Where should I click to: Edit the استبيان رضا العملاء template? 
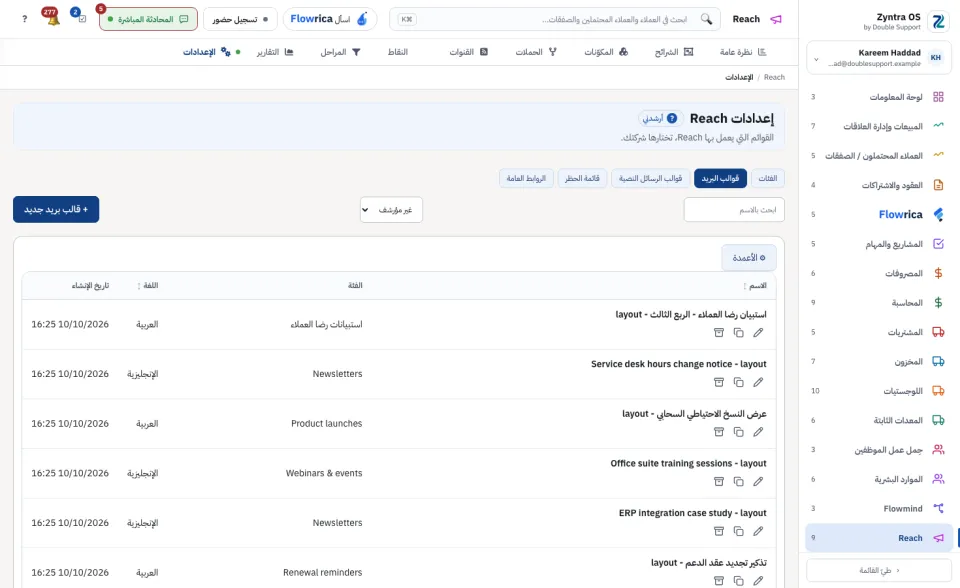[x=758, y=333]
